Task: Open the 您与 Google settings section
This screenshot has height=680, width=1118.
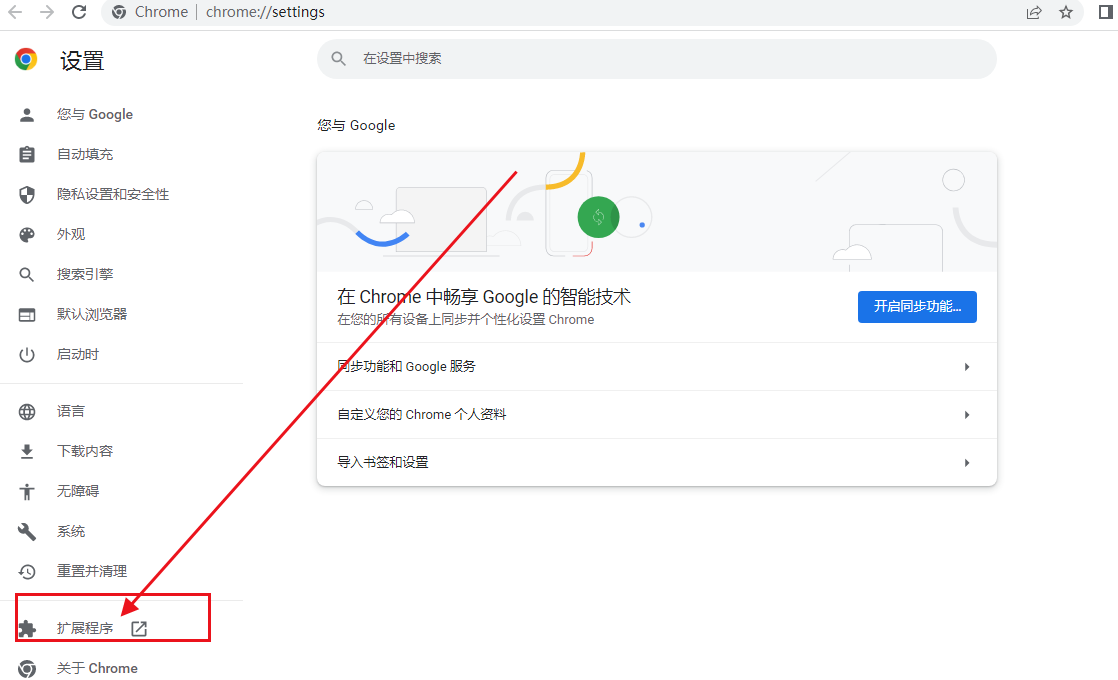Action: point(95,114)
